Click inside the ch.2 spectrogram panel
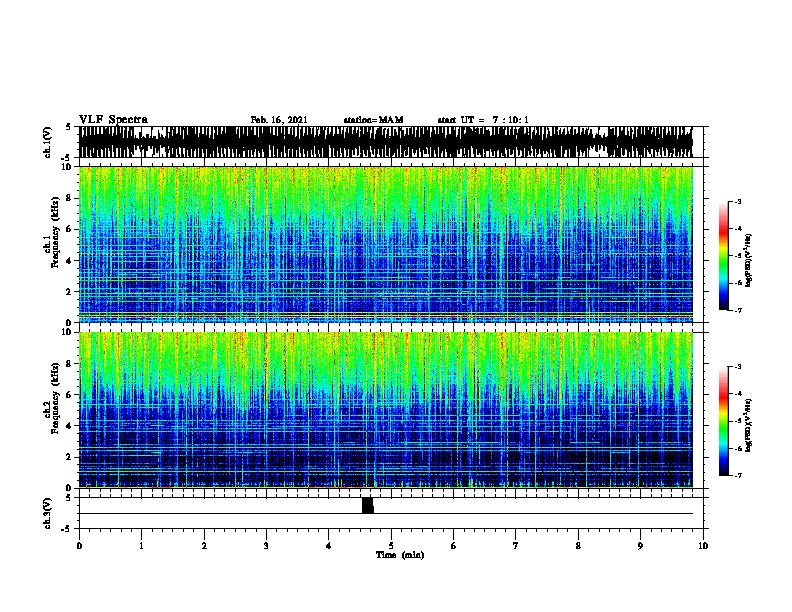 pyautogui.click(x=385, y=410)
